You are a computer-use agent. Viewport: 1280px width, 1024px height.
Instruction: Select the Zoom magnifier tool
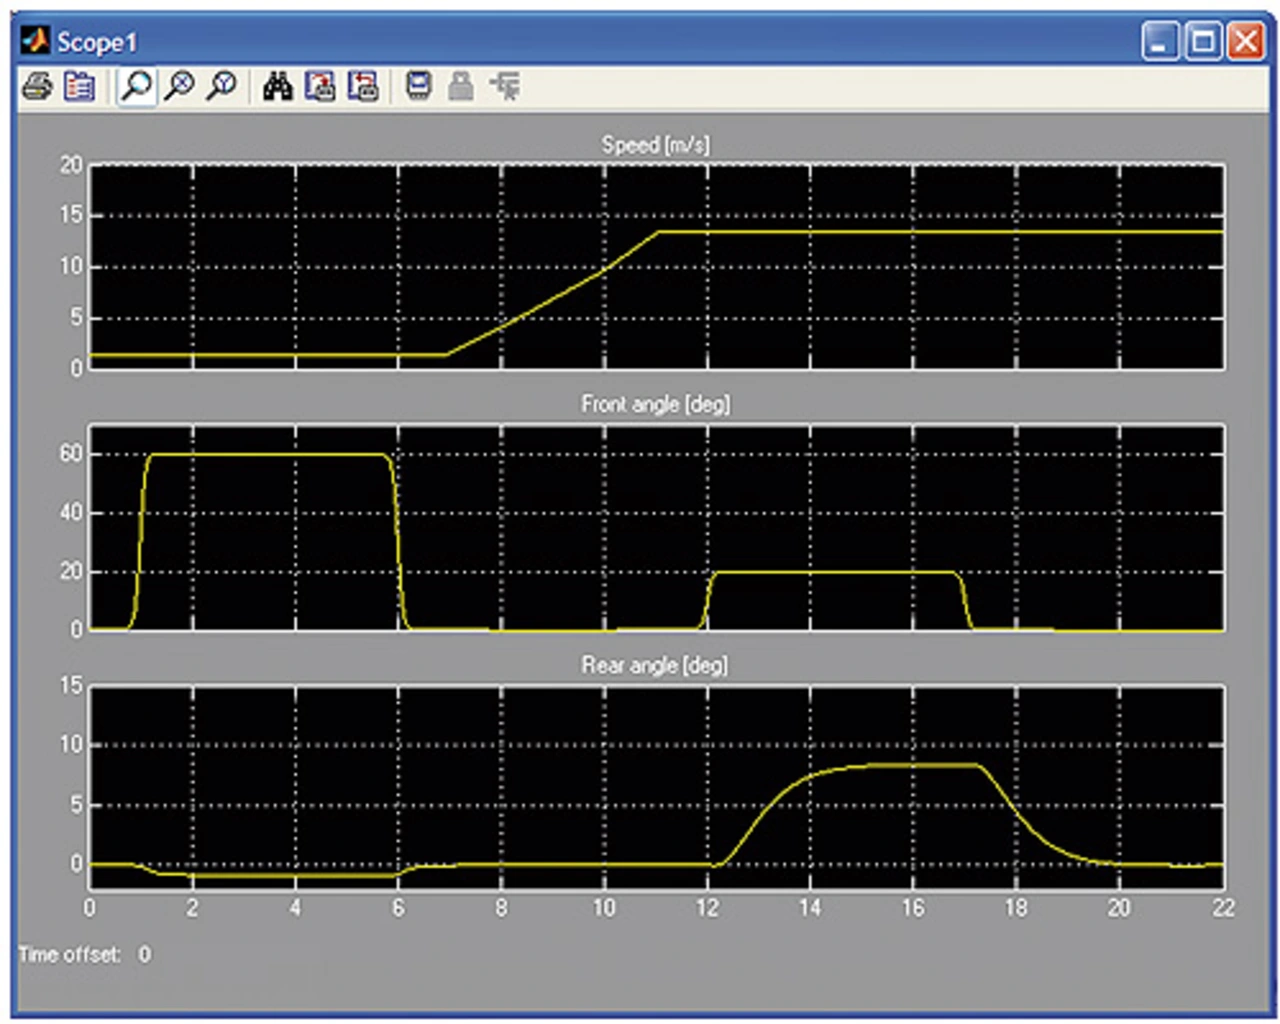point(136,87)
